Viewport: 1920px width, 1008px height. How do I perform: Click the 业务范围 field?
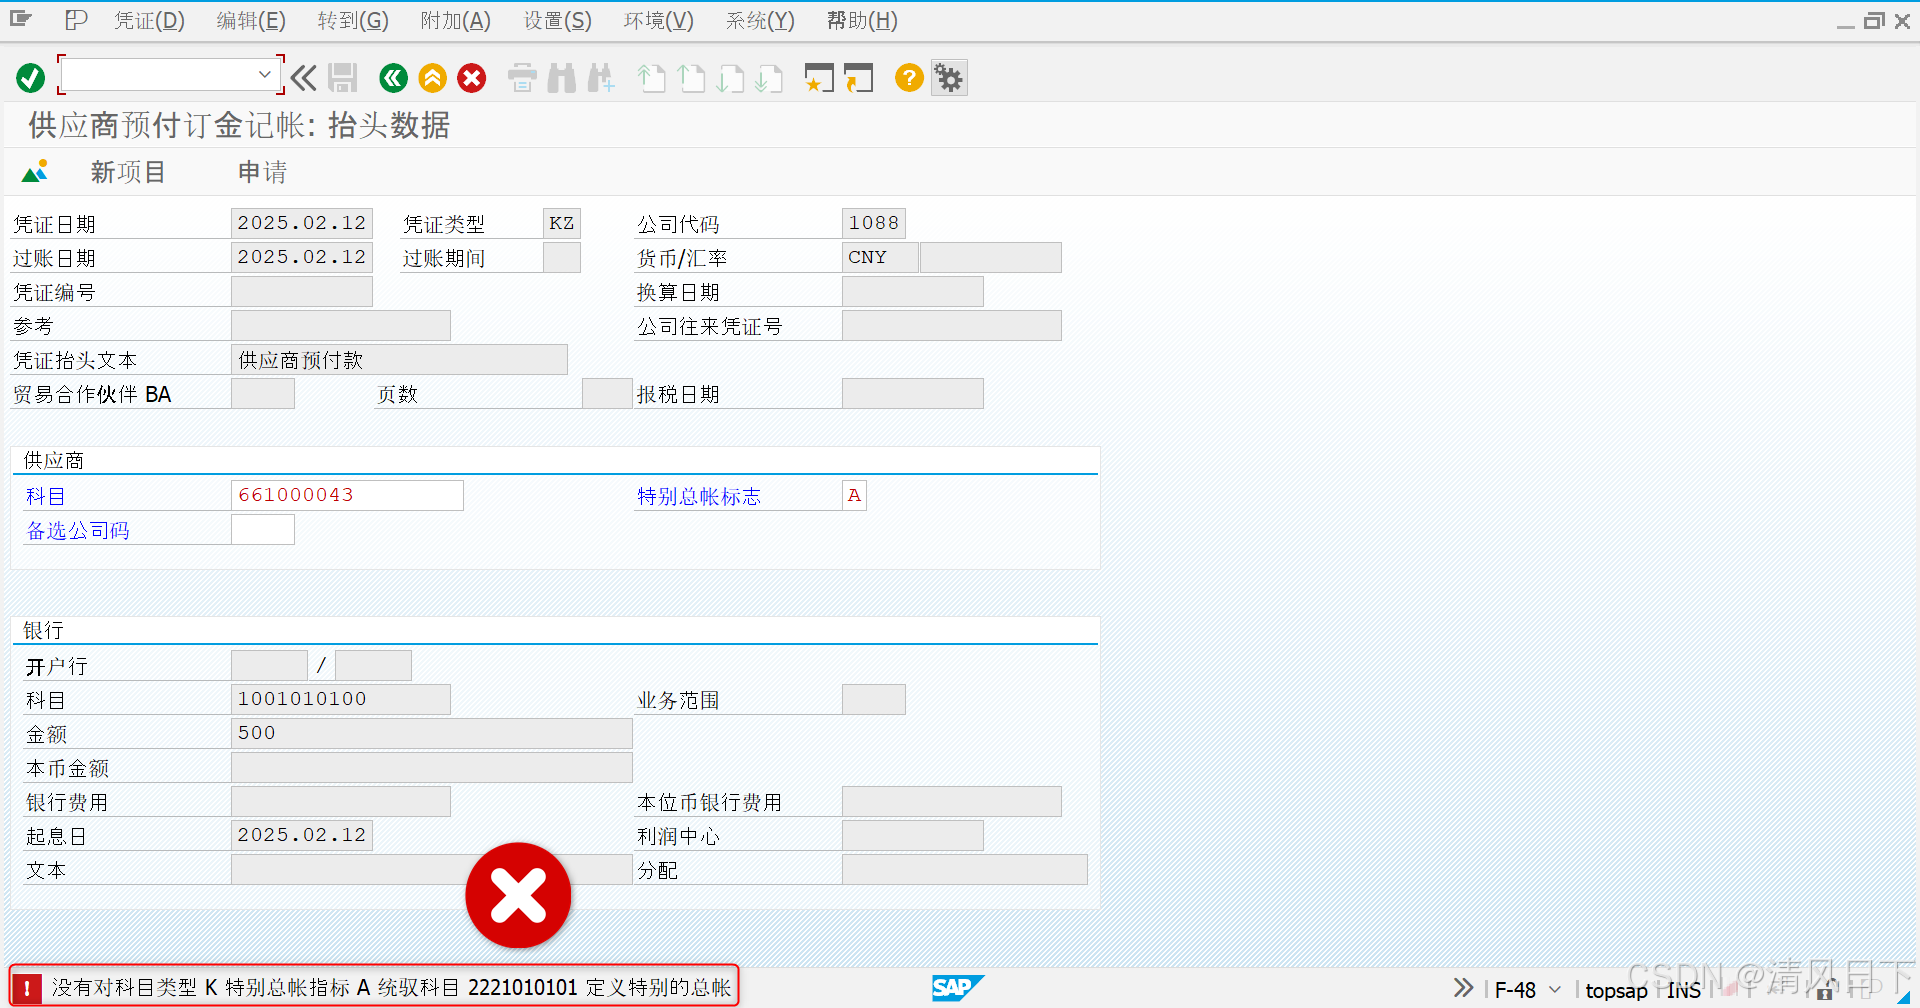coord(874,699)
